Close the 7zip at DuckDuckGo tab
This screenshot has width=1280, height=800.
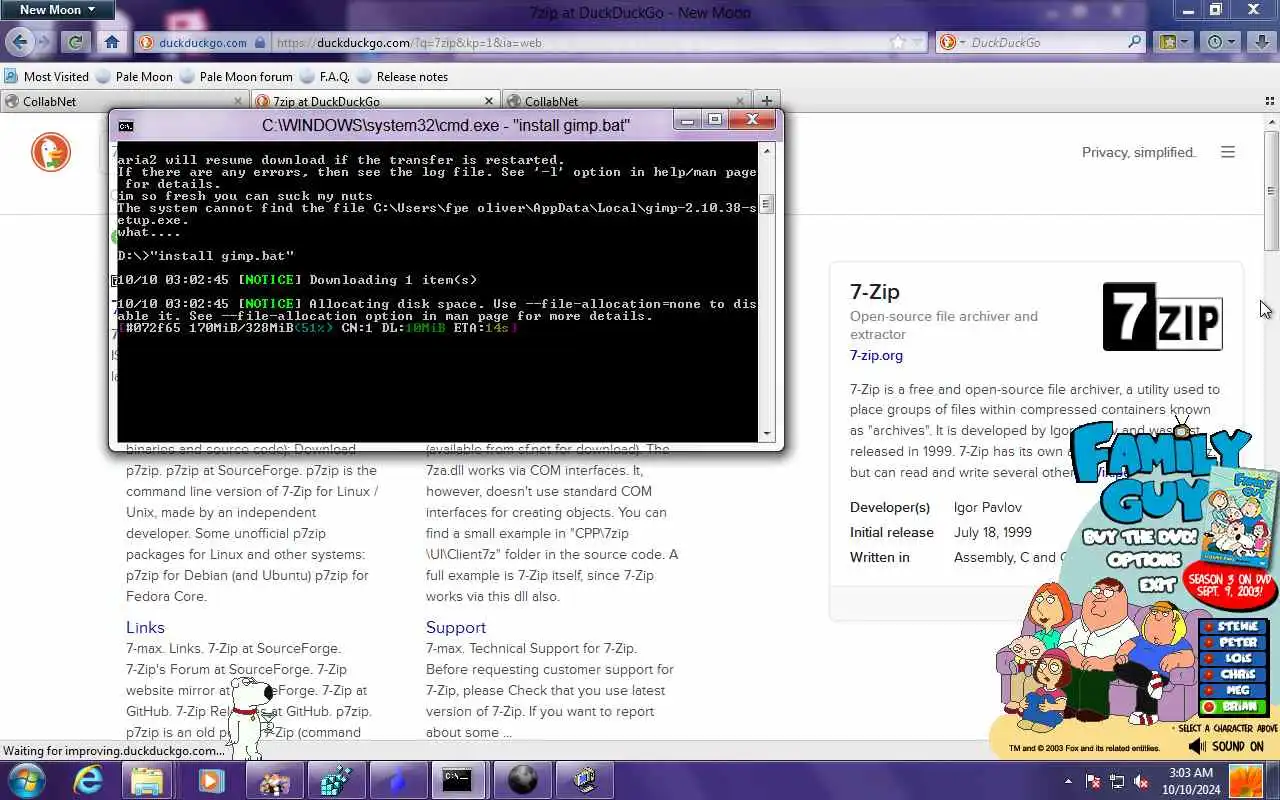(489, 101)
